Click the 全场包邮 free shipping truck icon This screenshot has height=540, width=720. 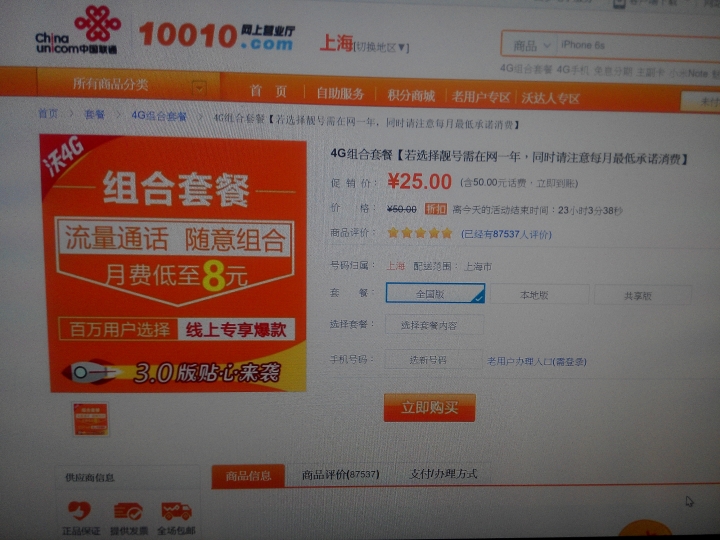[176, 511]
